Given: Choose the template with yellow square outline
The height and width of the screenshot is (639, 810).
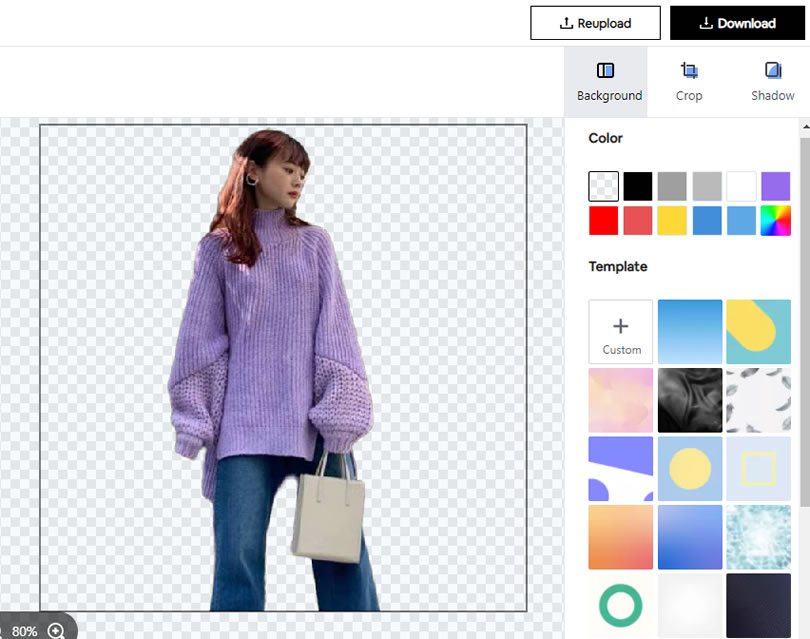Looking at the screenshot, I should pos(758,469).
